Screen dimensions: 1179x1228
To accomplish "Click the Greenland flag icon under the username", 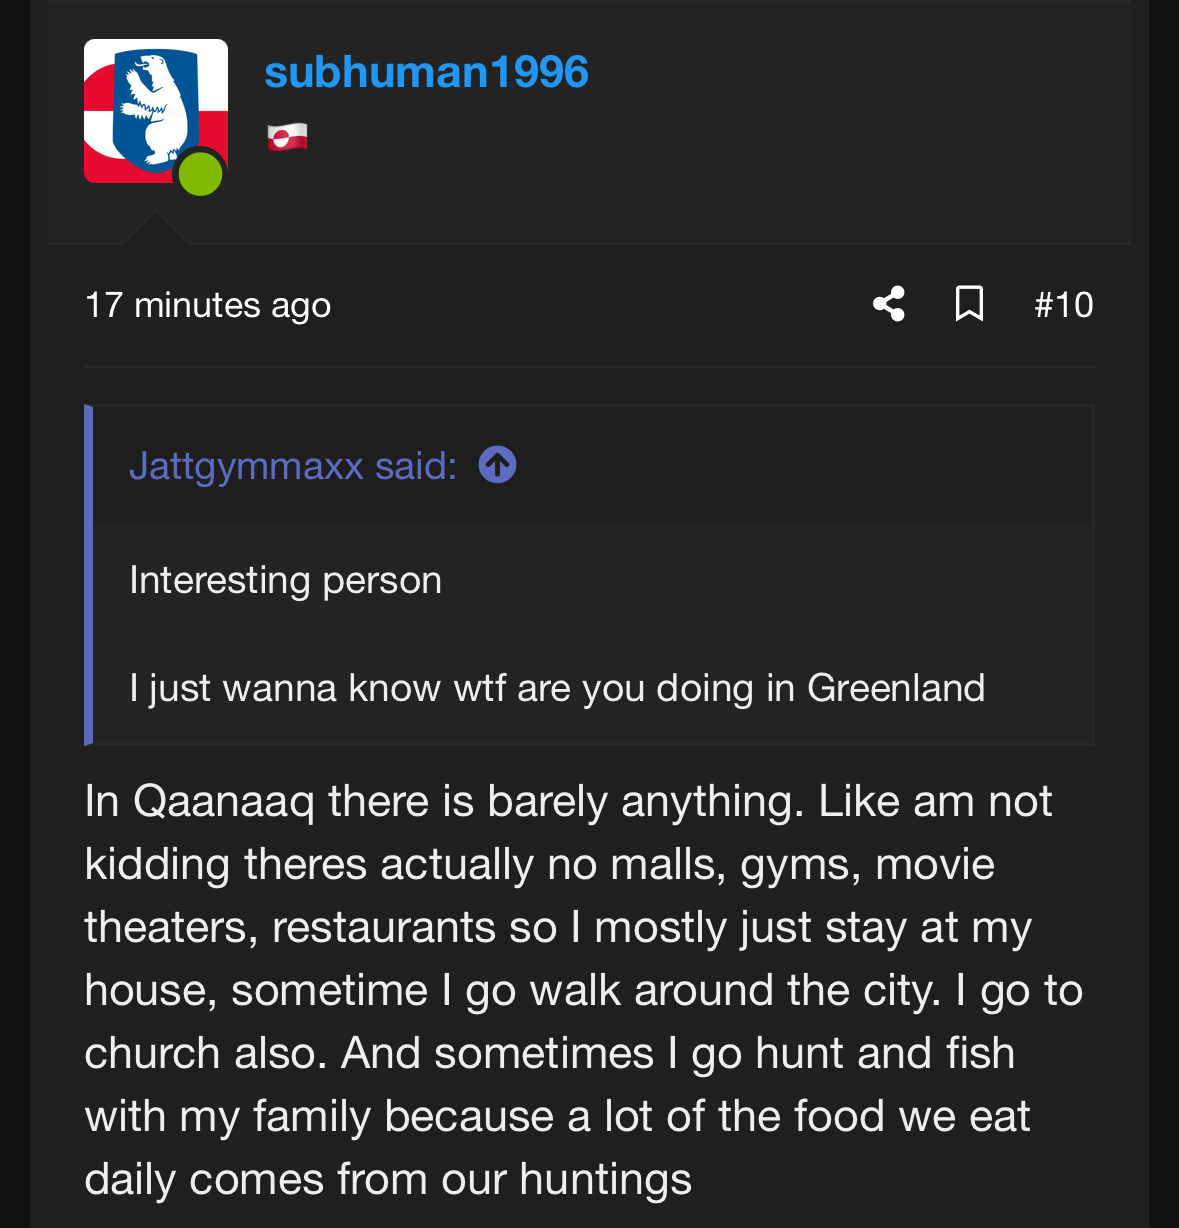I will coord(287,136).
